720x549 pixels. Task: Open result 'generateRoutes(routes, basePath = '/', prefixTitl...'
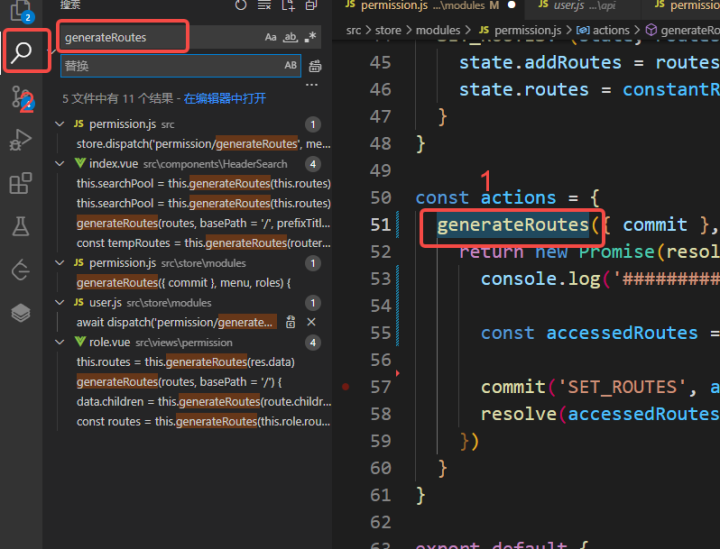pyautogui.click(x=203, y=224)
